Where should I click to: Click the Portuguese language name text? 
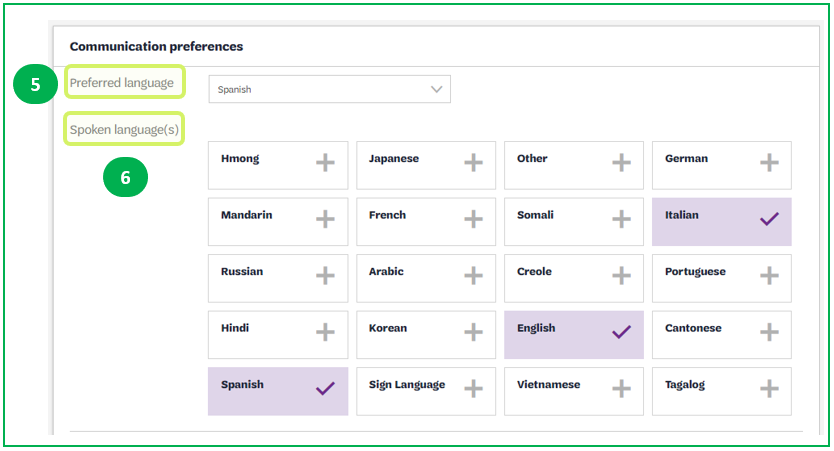tap(695, 272)
